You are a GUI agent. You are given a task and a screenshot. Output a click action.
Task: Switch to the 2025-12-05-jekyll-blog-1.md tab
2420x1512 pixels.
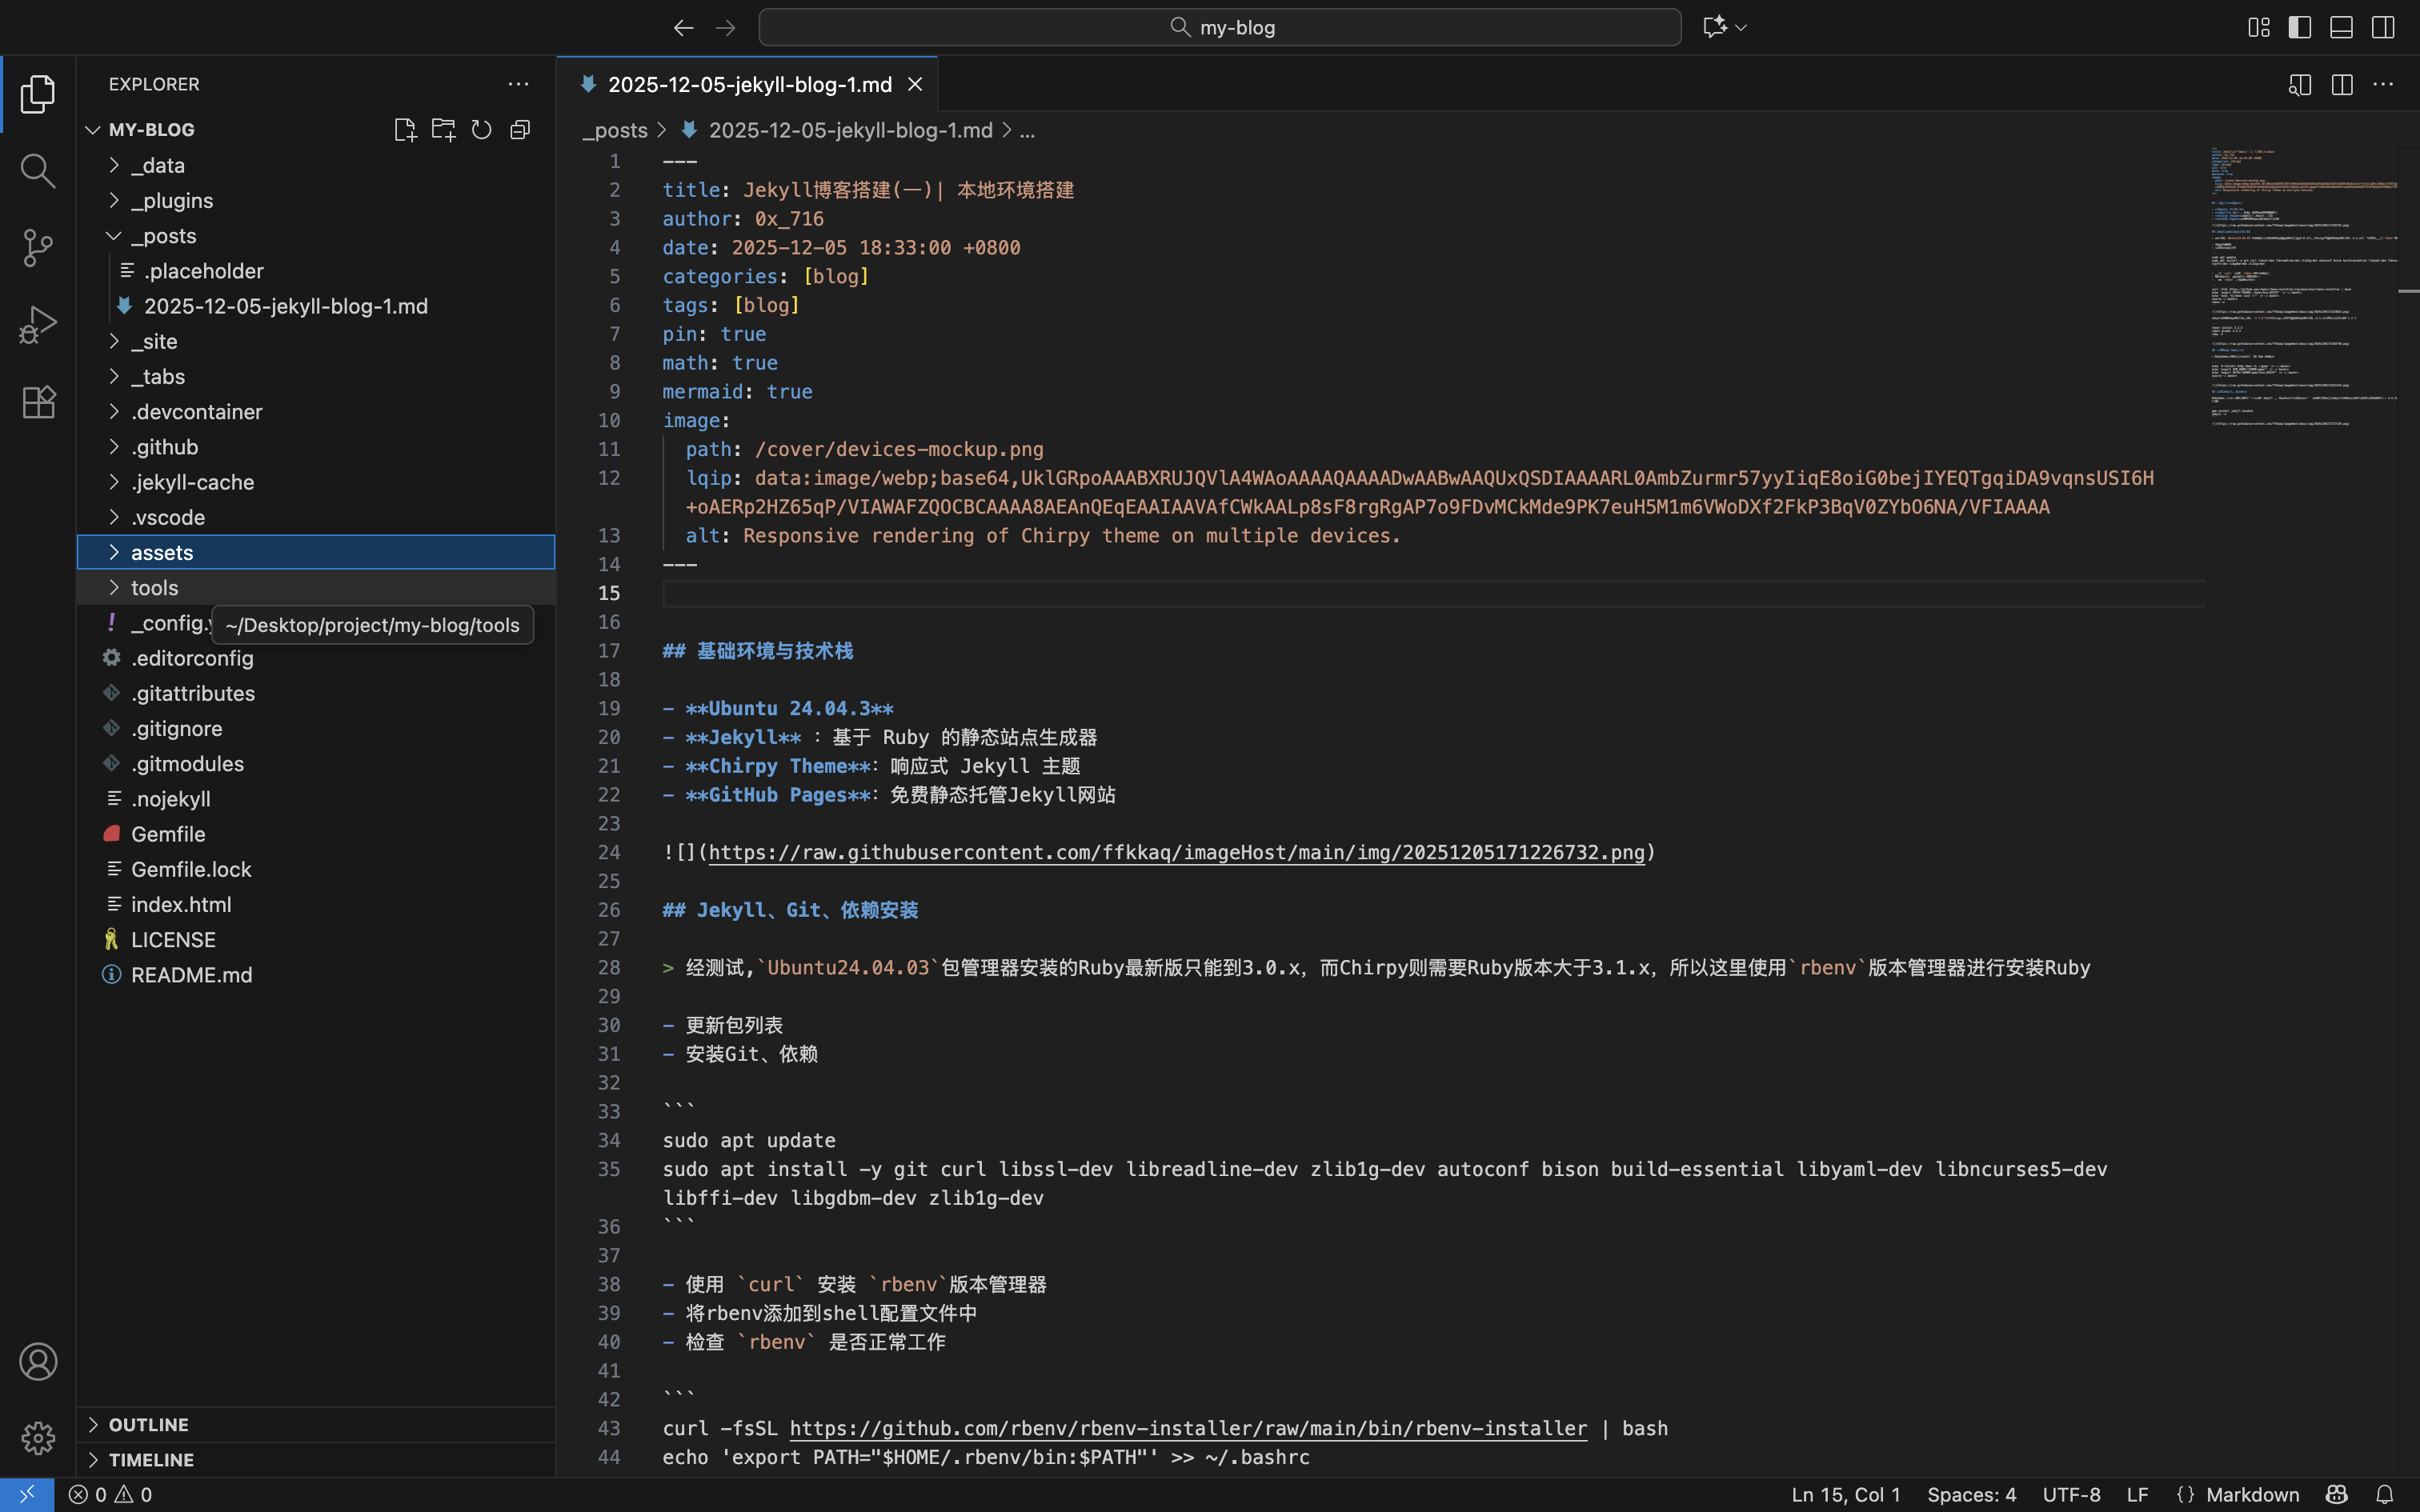point(748,84)
